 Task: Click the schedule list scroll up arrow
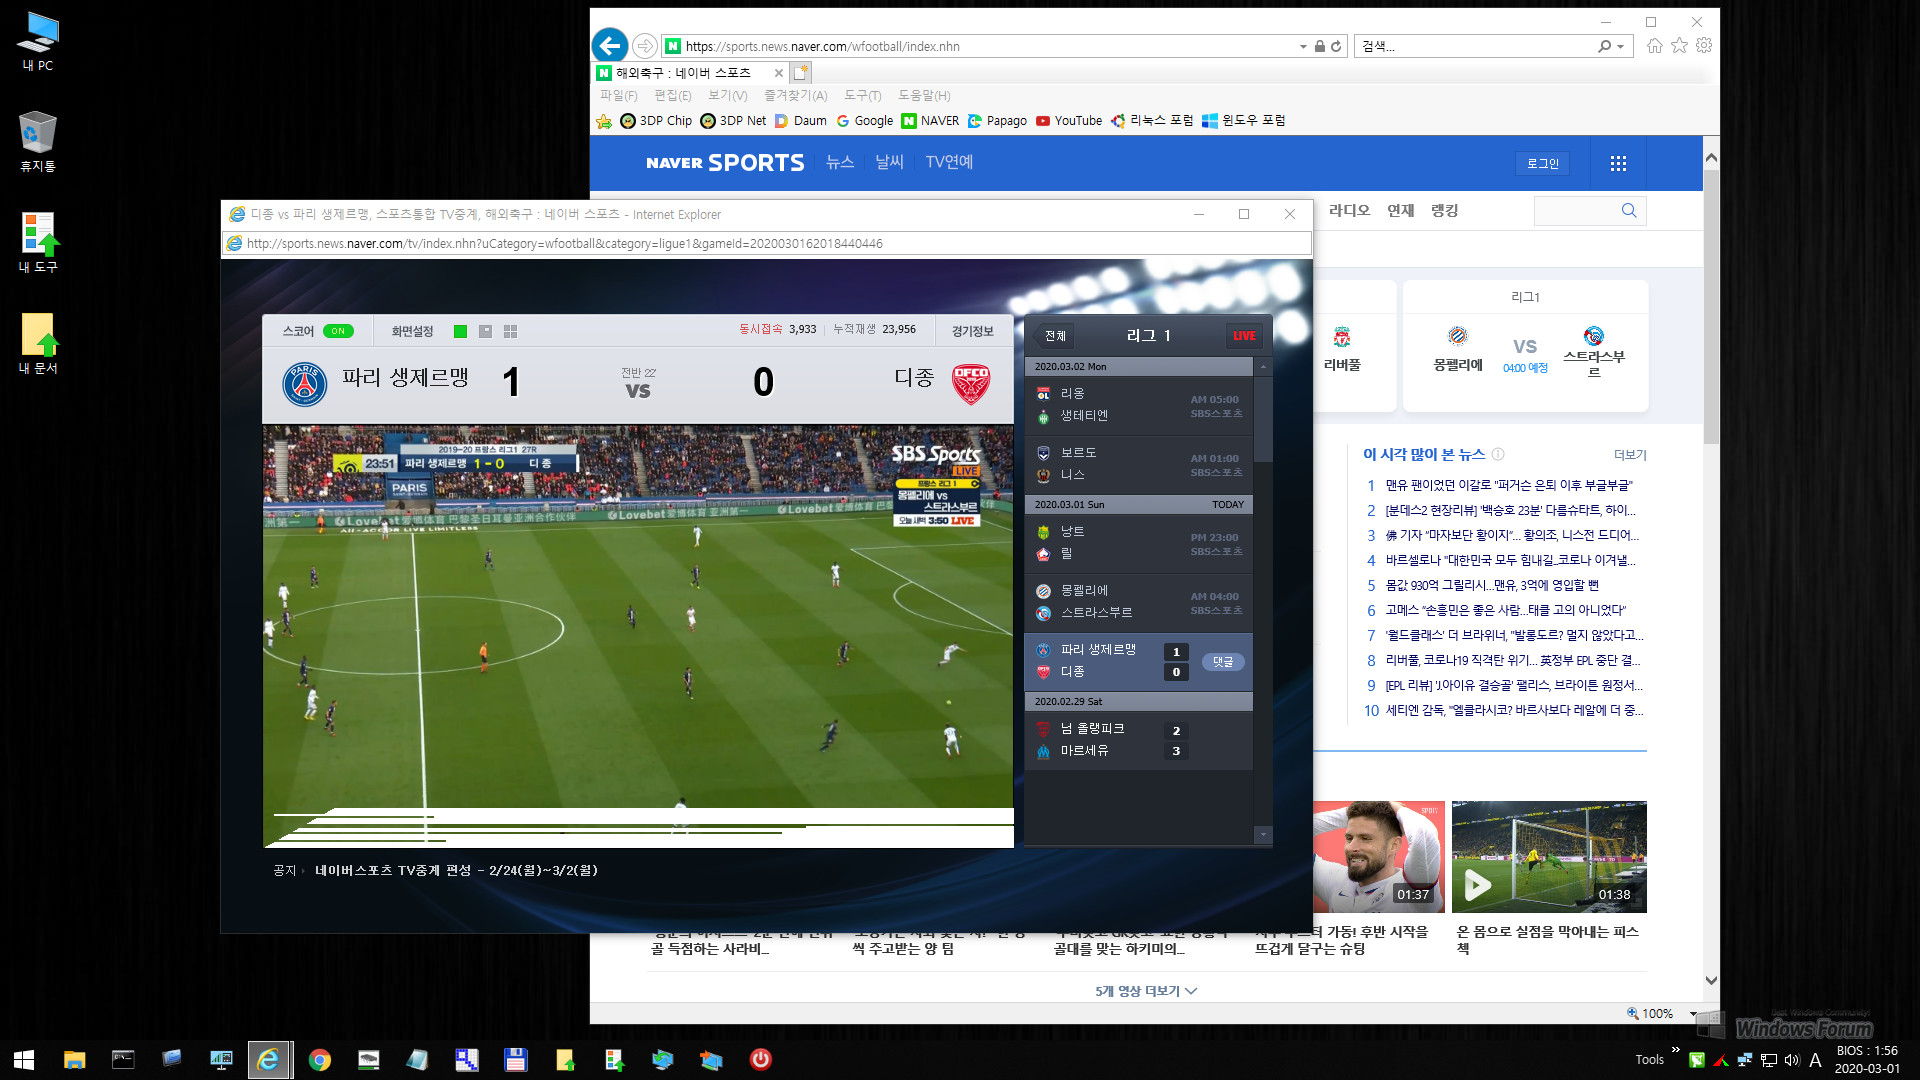tap(1263, 367)
